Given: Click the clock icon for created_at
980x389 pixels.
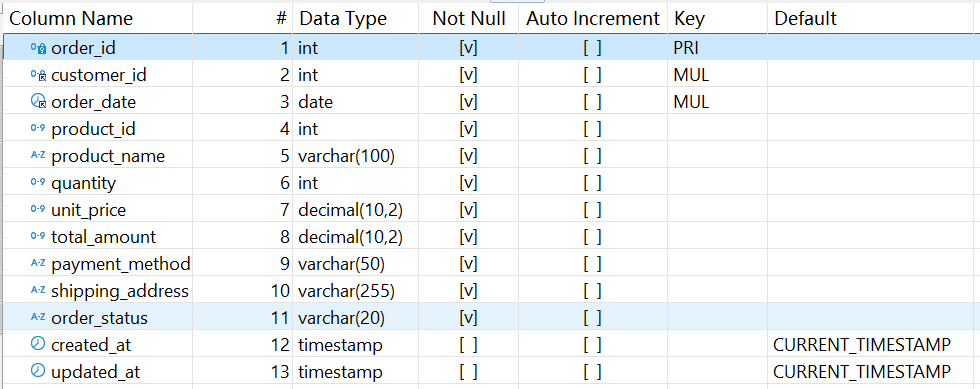Looking at the screenshot, I should tap(38, 344).
